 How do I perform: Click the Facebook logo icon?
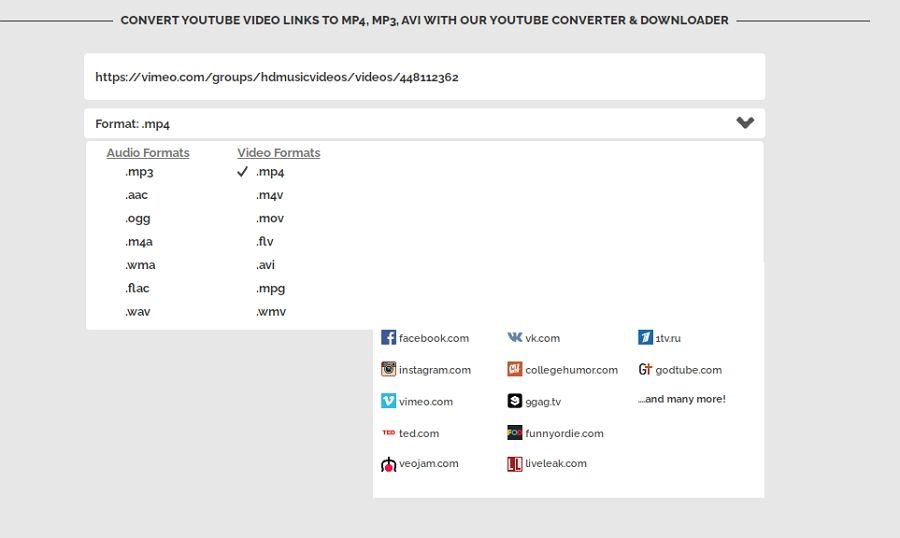tap(388, 338)
